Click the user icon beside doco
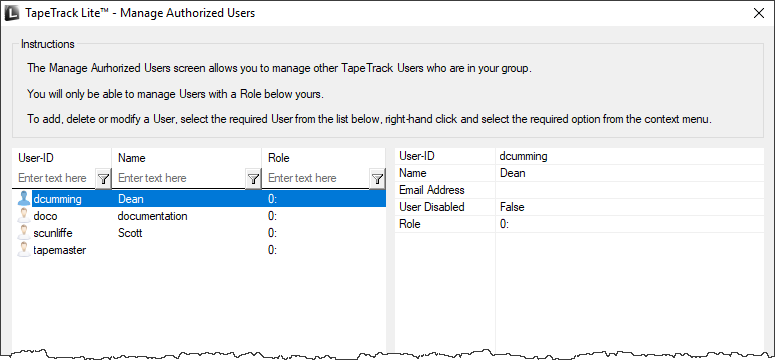Viewport: 775px width, 360px height. pos(24,216)
